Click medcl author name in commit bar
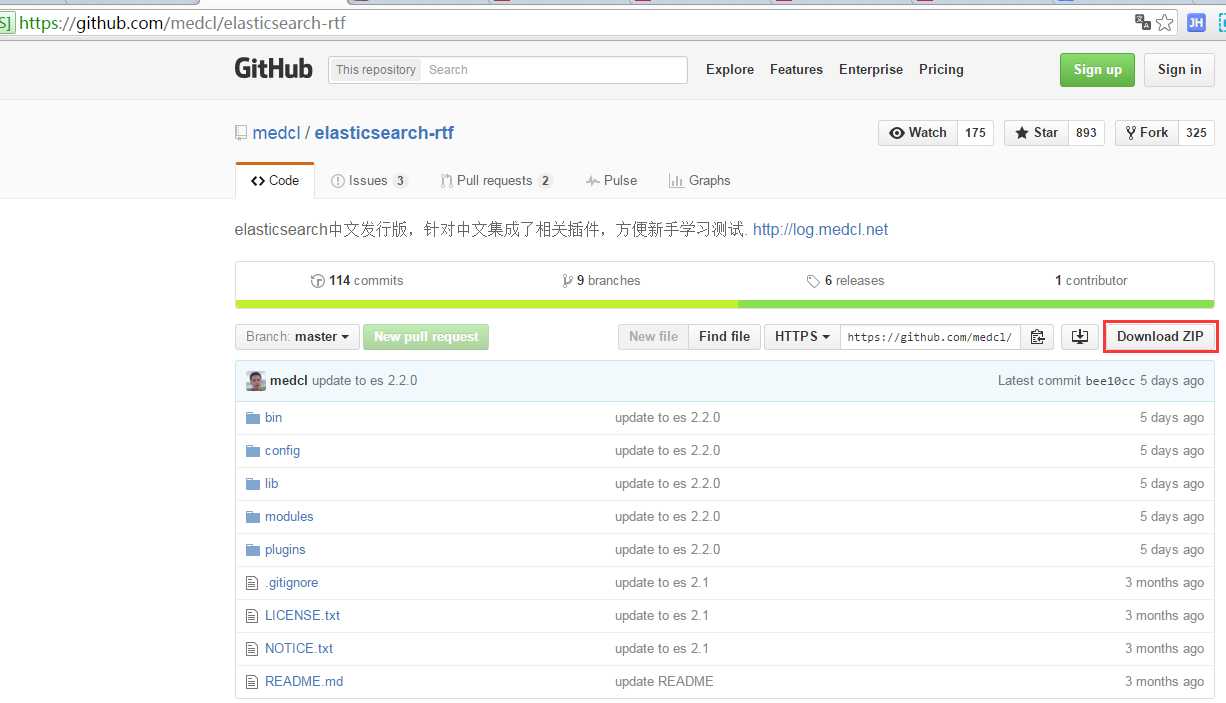Screen dimensions: 1226x703 [289, 381]
